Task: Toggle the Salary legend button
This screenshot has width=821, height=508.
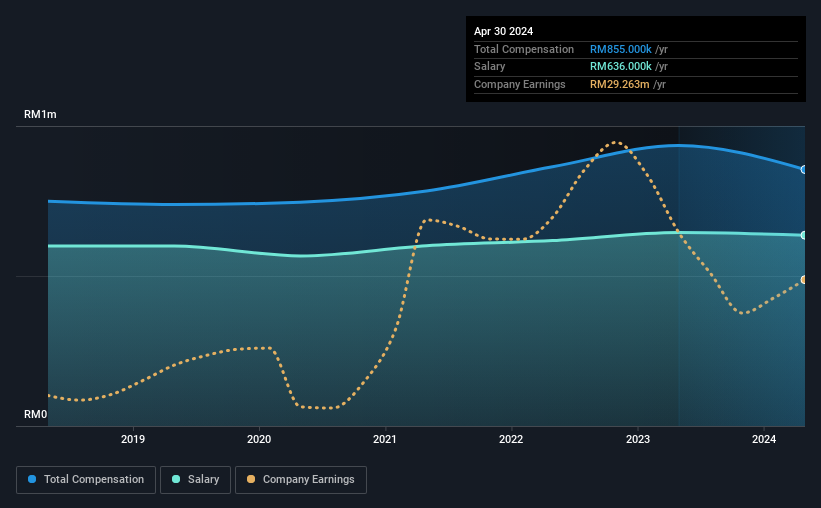Action: [195, 480]
